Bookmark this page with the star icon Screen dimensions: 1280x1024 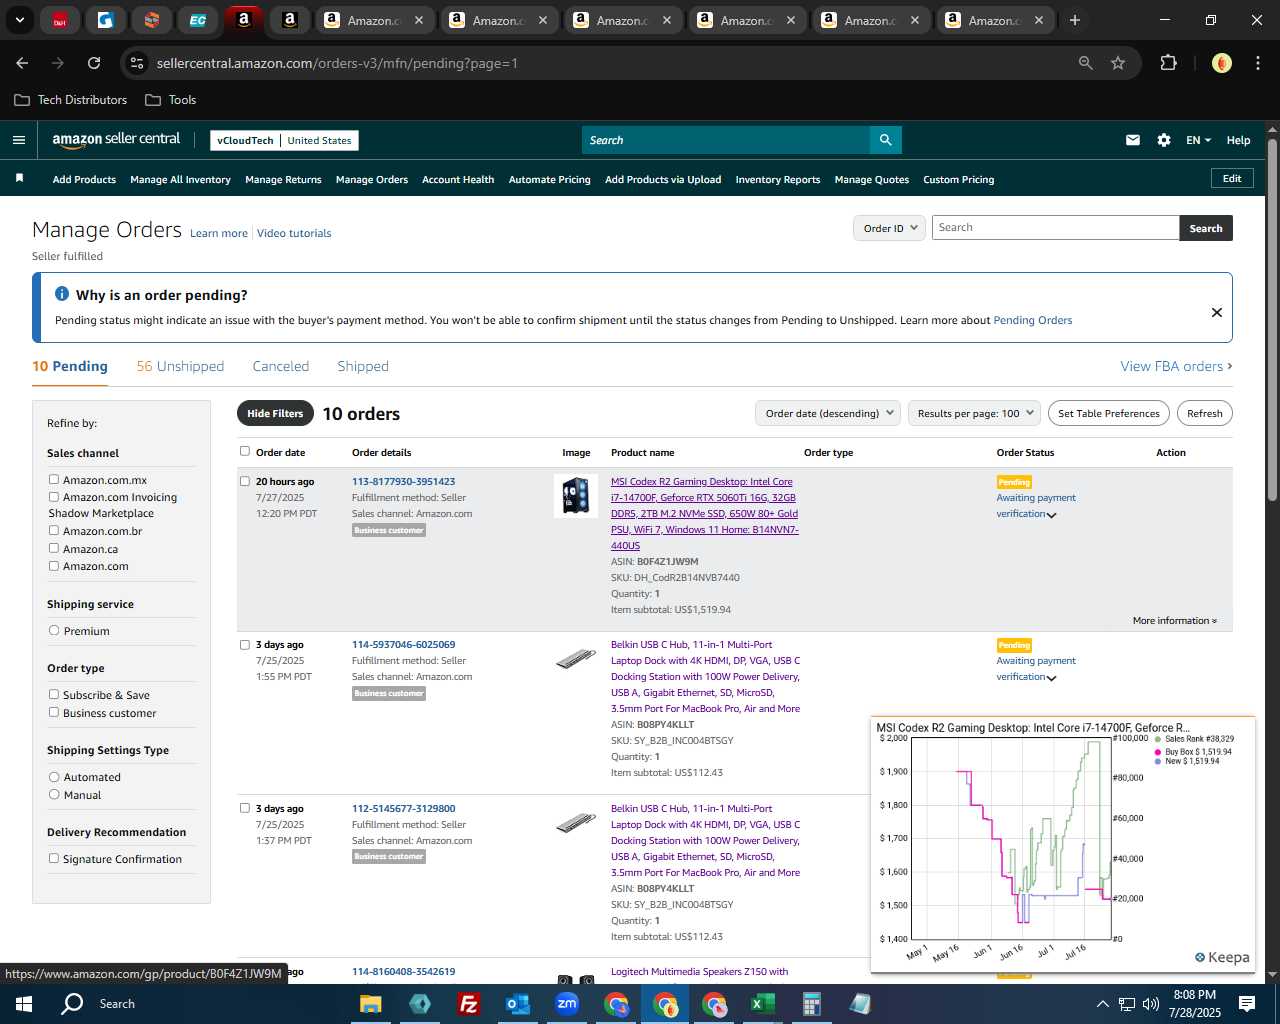1118,63
